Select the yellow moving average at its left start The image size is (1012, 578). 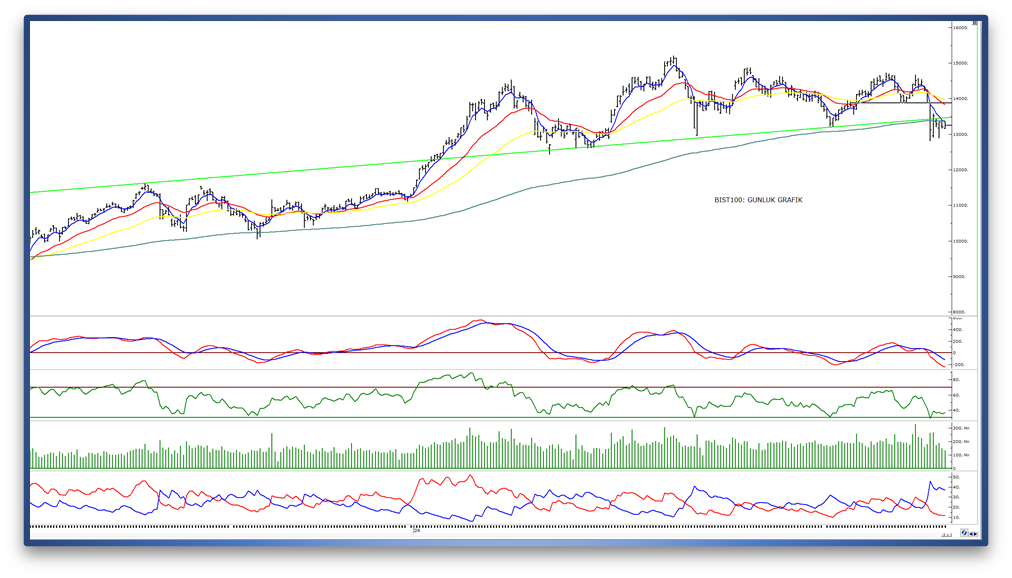pos(33,259)
